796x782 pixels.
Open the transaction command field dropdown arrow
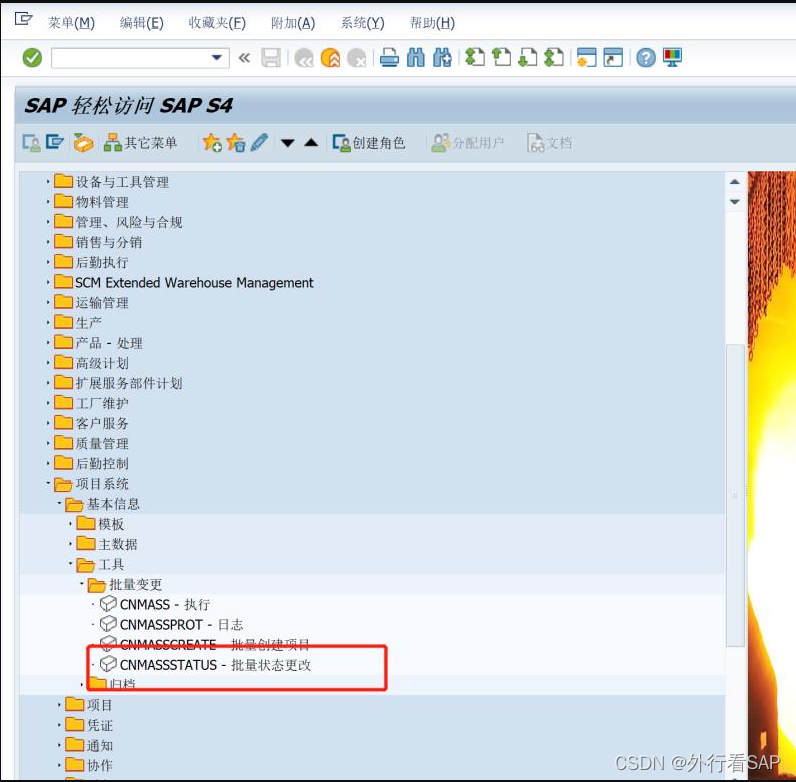pos(217,58)
